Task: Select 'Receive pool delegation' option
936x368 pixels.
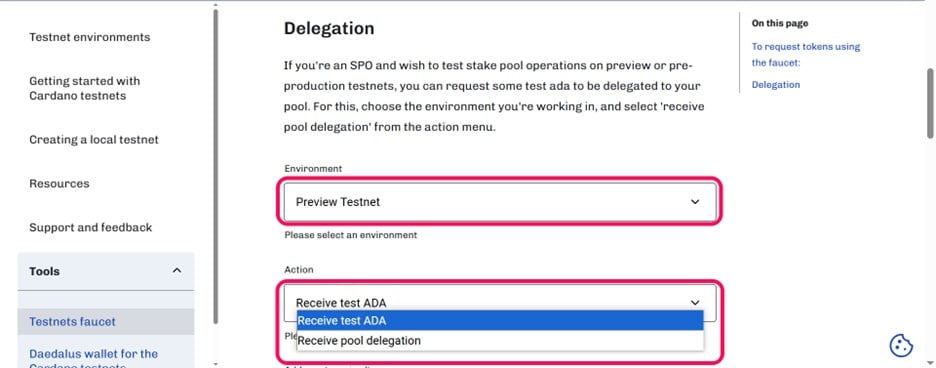Action: pos(500,341)
